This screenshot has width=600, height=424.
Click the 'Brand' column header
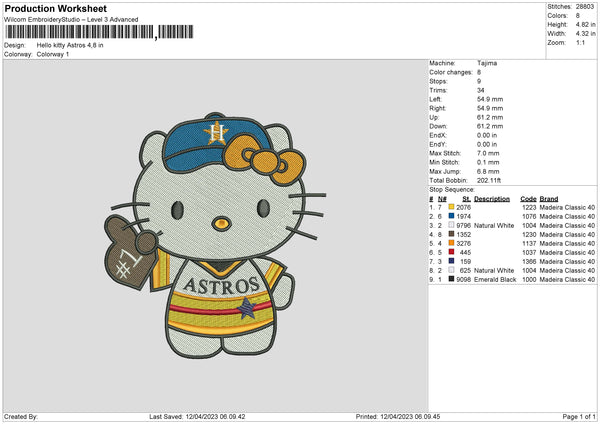(x=549, y=199)
